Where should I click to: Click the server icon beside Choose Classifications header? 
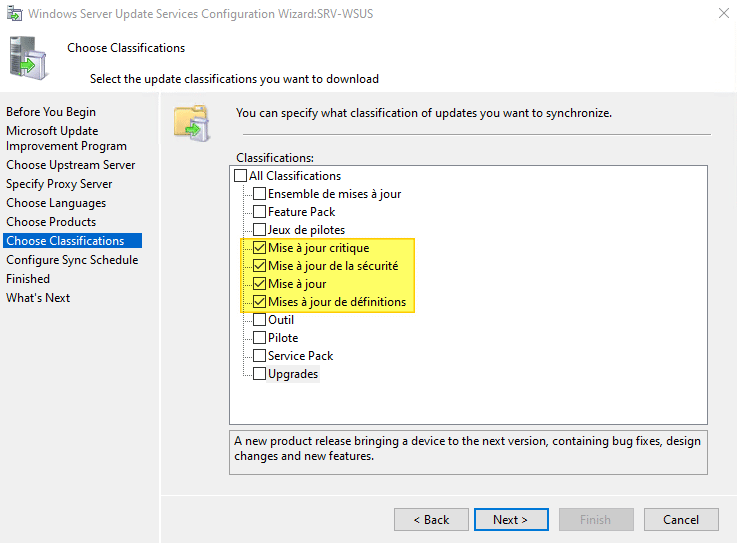(28, 58)
